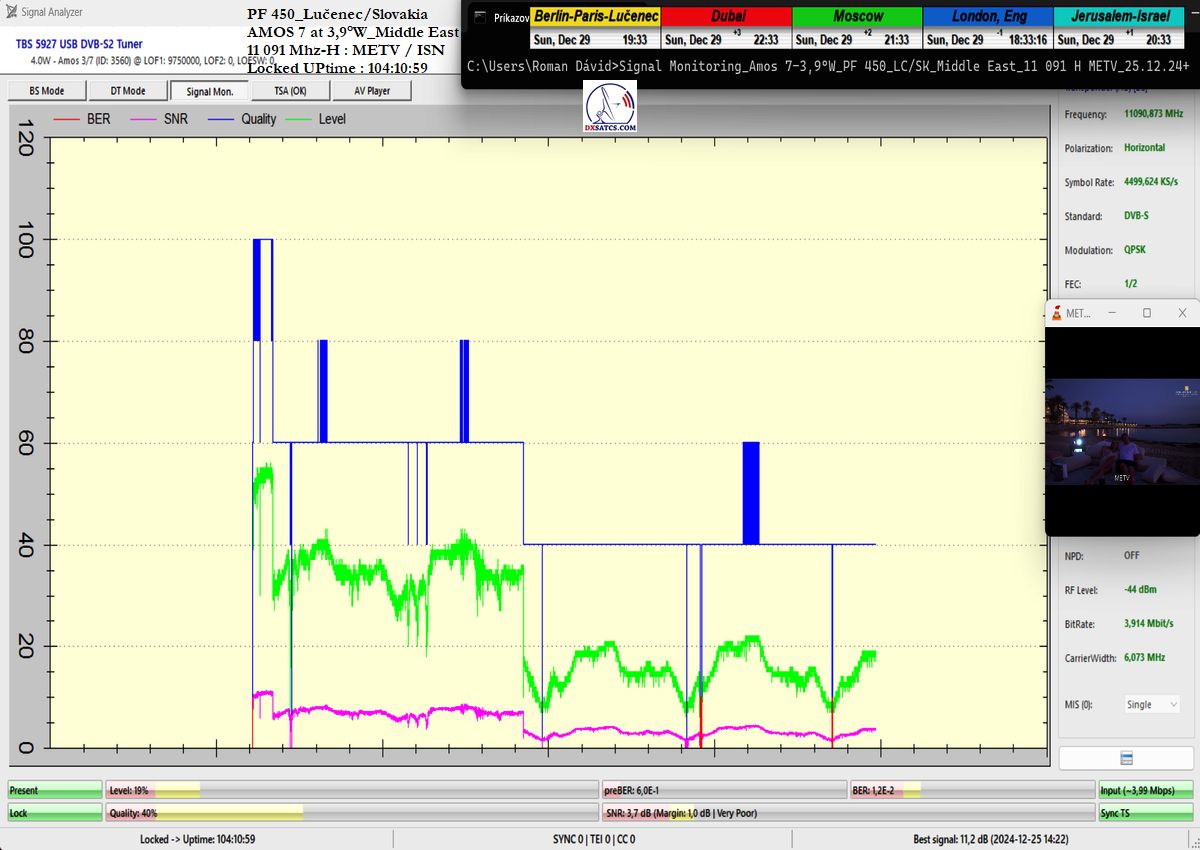Image resolution: width=1200 pixels, height=850 pixels.
Task: Click the VLC cone icon
Action: [x=1056, y=313]
